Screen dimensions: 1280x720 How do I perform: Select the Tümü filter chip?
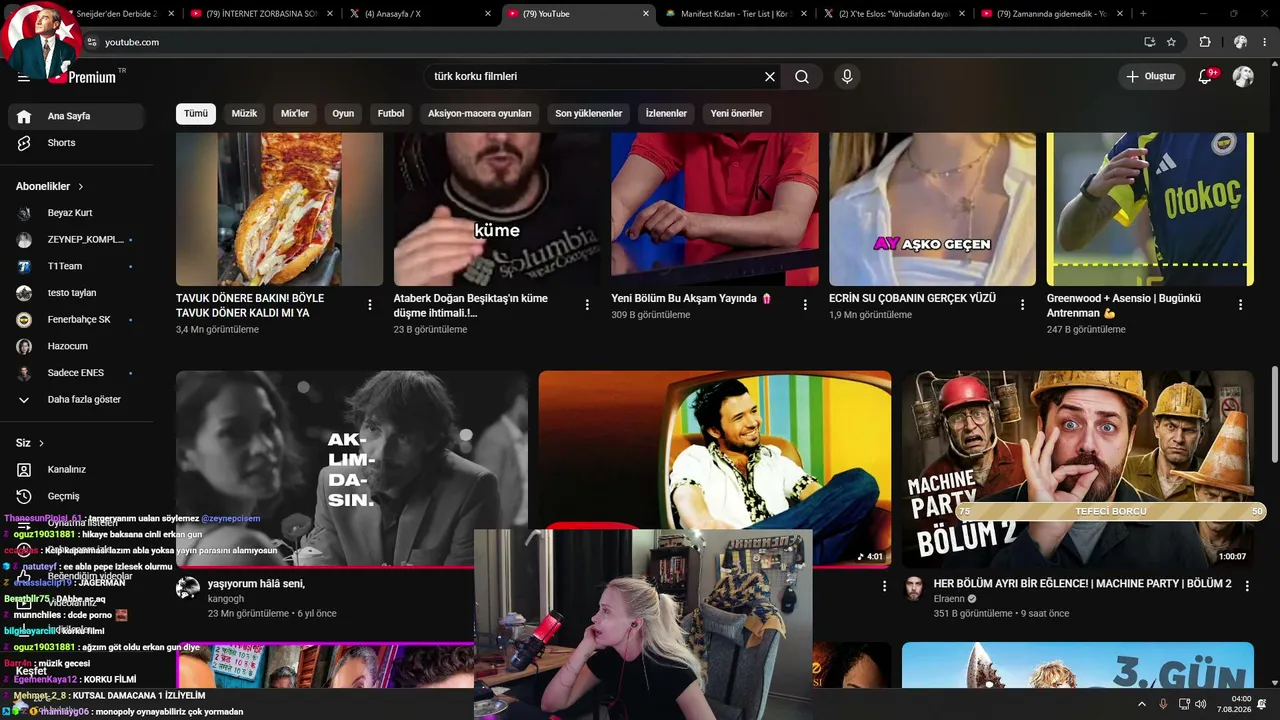click(x=196, y=114)
